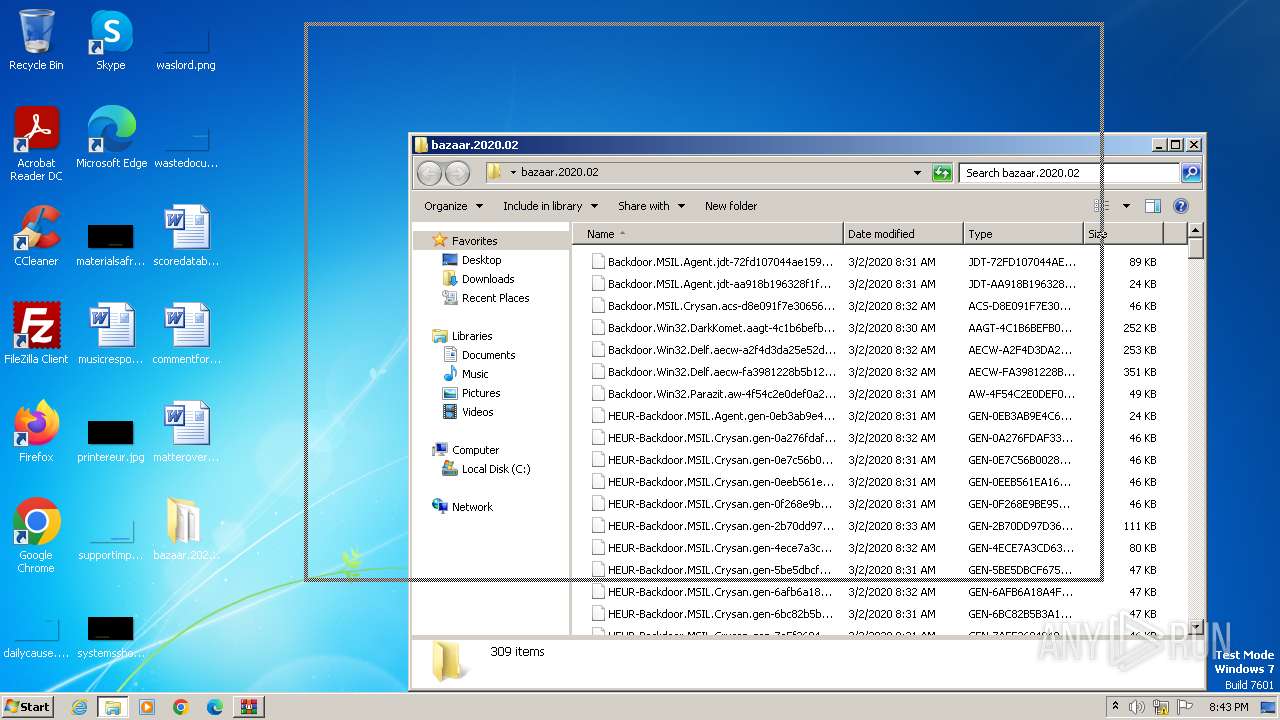Open Edge from the taskbar
Image resolution: width=1280 pixels, height=720 pixels.
215,707
